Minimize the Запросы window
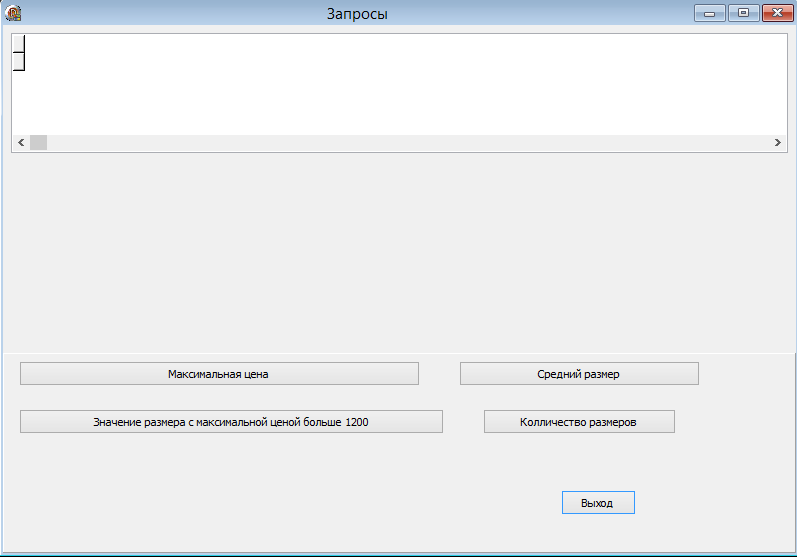The width and height of the screenshot is (797, 557). (710, 13)
